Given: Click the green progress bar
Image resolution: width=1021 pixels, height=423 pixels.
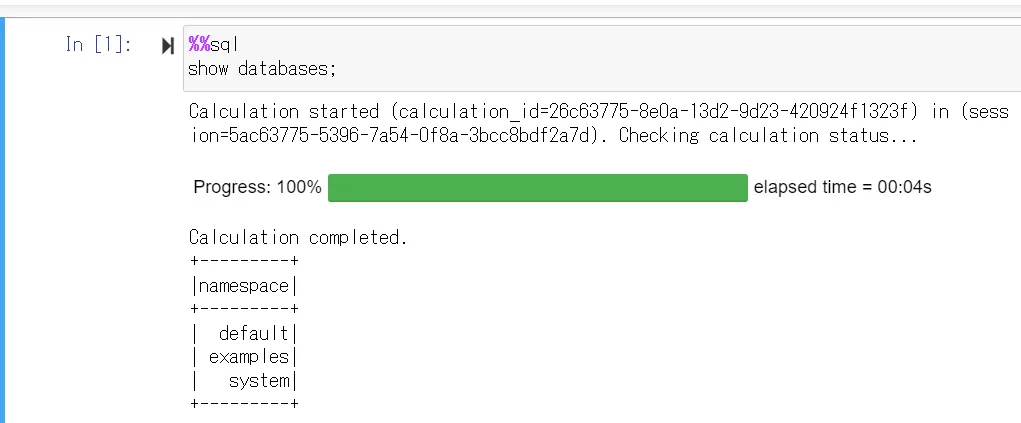Looking at the screenshot, I should 538,187.
